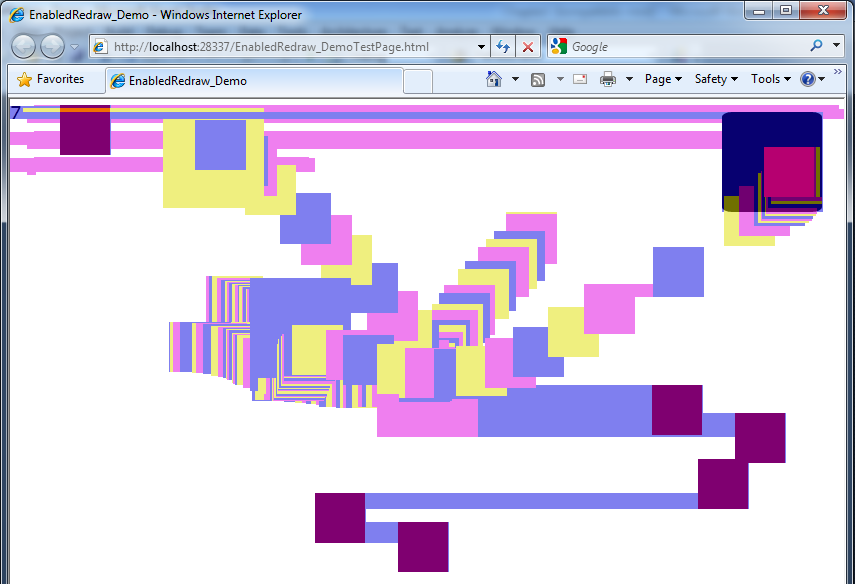
Task: Click the search magnifier icon
Action: tap(816, 46)
